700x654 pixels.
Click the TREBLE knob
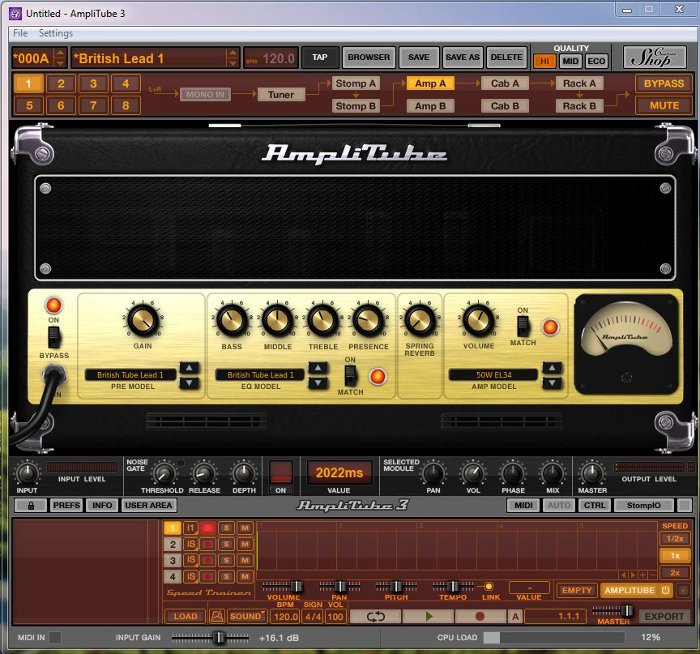click(323, 321)
